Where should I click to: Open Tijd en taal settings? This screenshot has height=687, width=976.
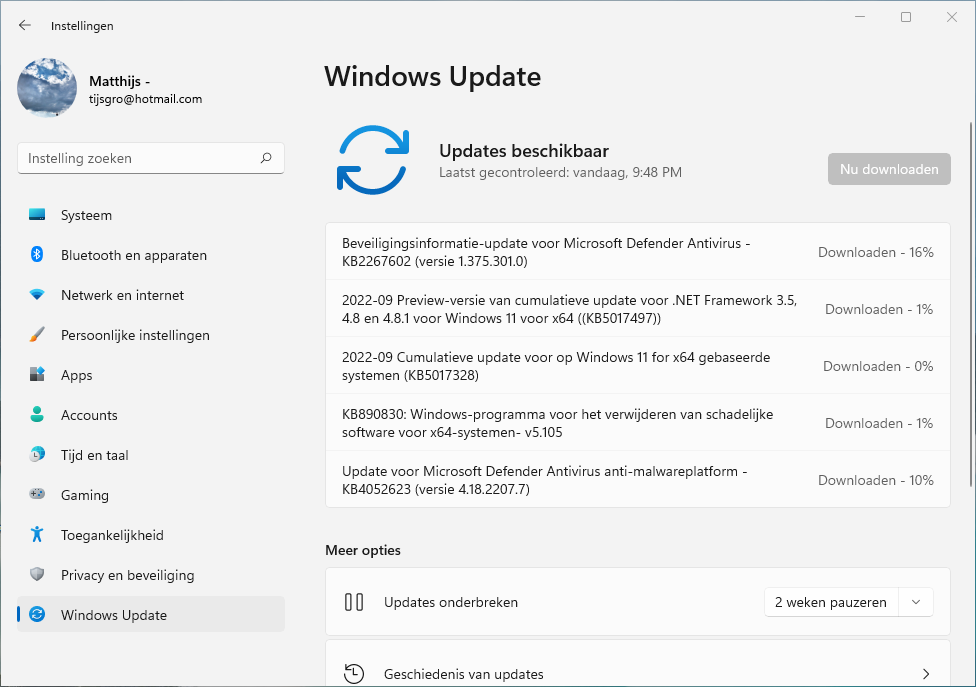tap(94, 455)
